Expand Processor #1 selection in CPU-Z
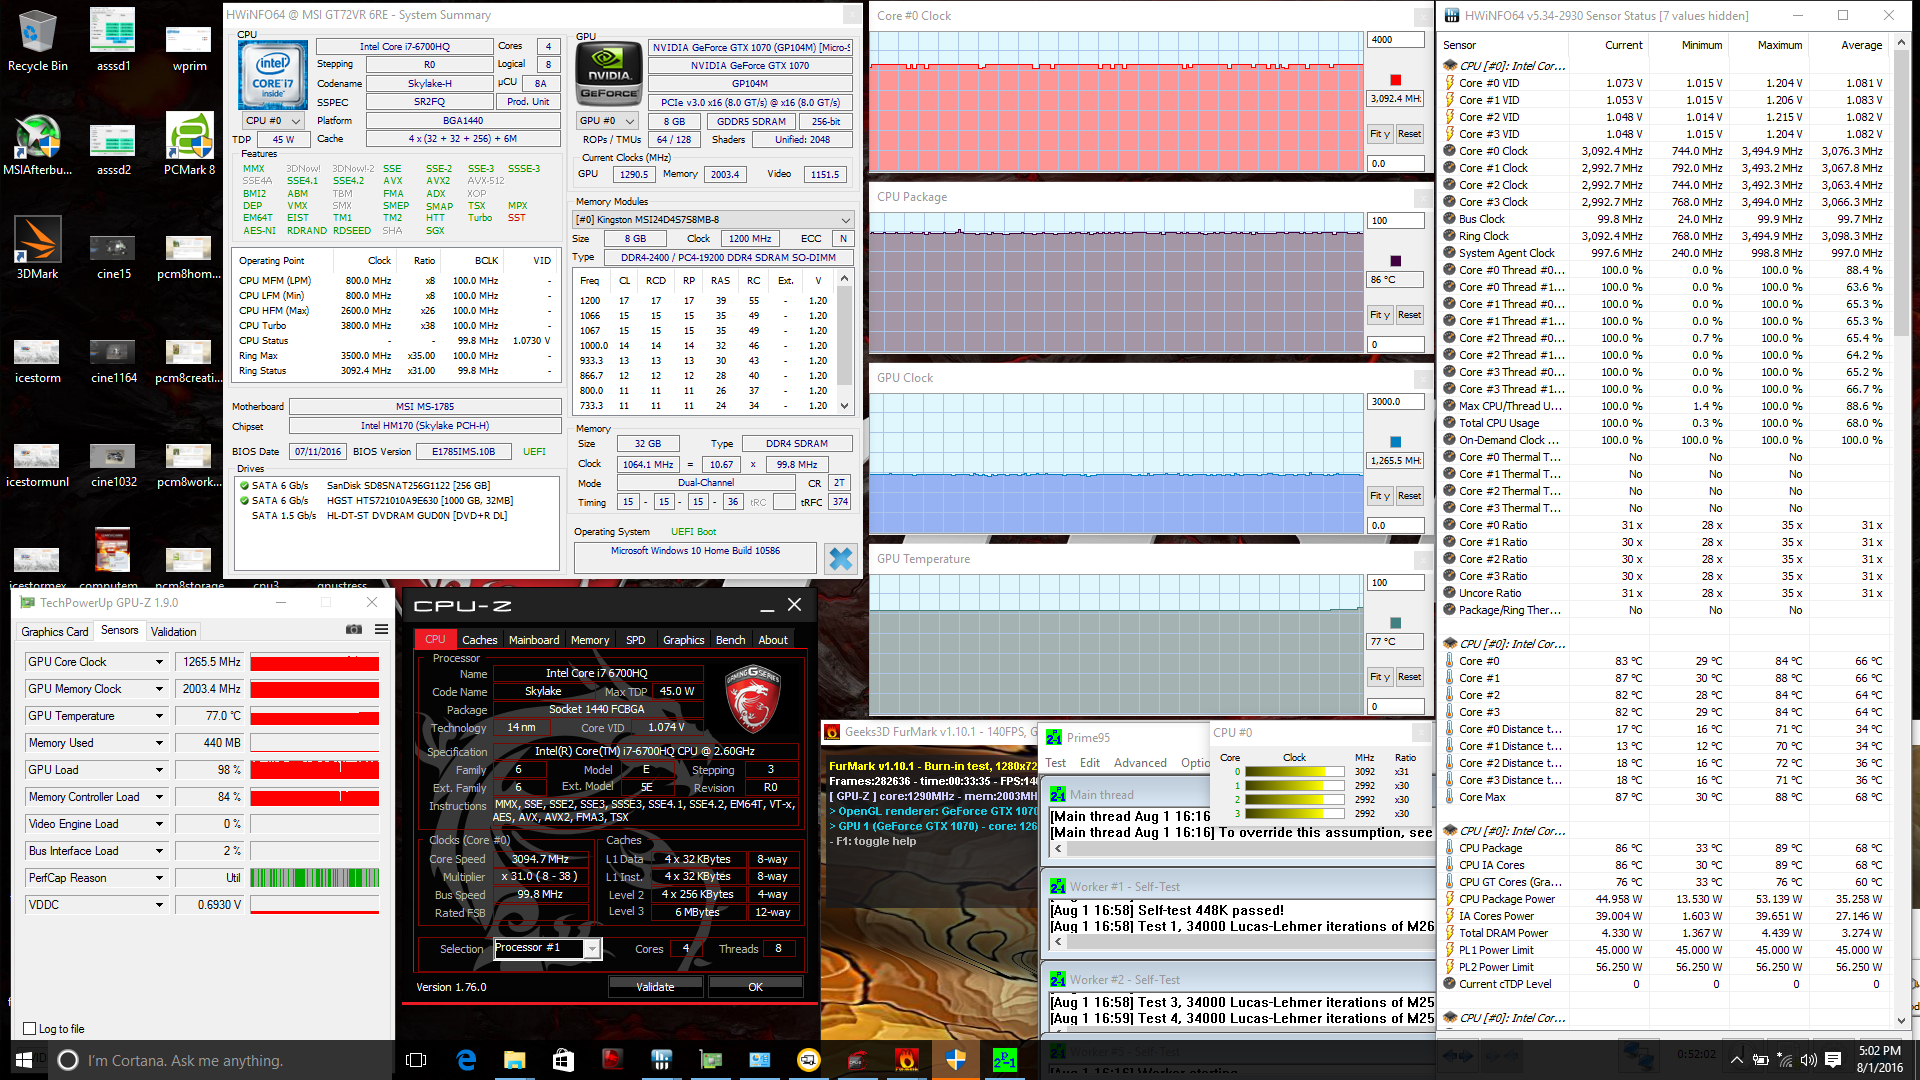 (x=592, y=949)
